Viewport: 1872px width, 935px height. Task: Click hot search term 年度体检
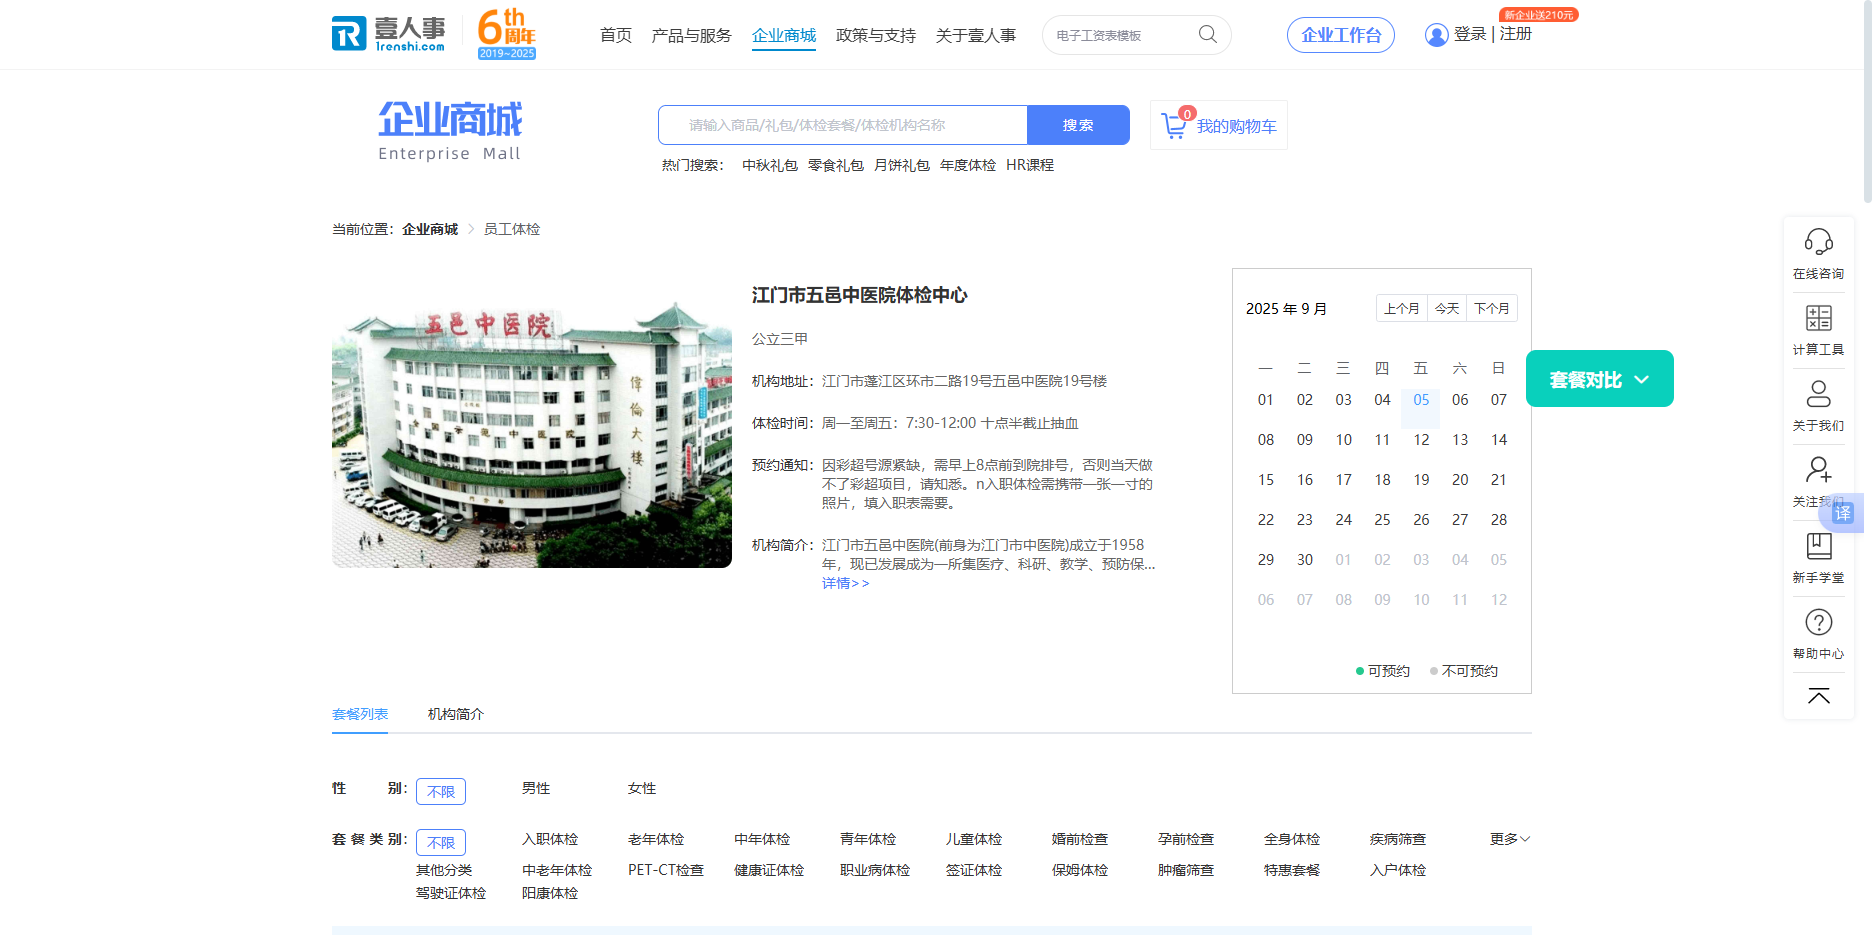pyautogui.click(x=968, y=165)
